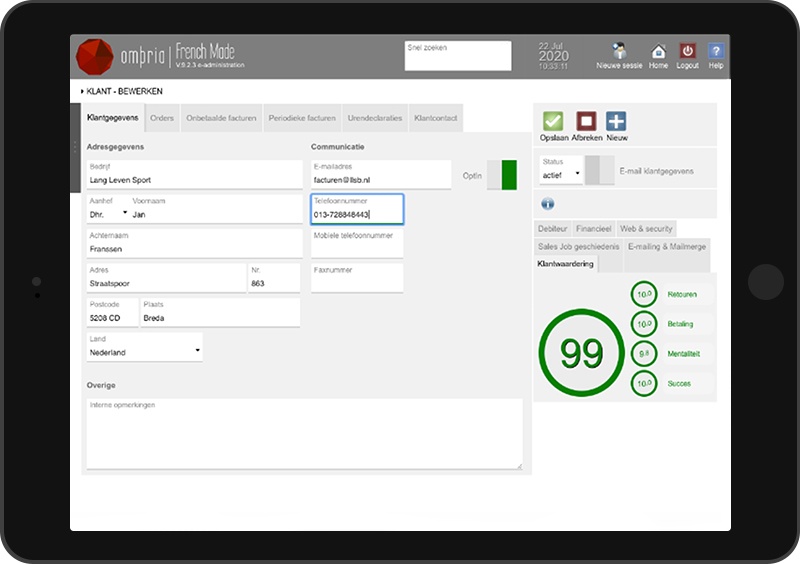800x564 pixels.
Task: Switch to the Orders tab
Action: coord(162,118)
